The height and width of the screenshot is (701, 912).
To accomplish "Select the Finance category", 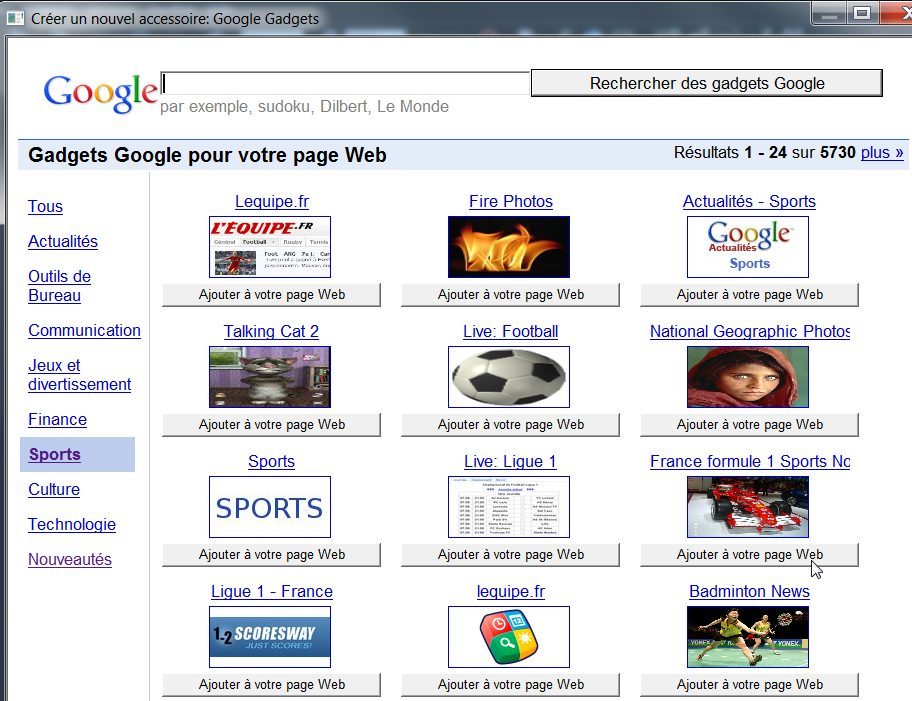I will click(58, 419).
